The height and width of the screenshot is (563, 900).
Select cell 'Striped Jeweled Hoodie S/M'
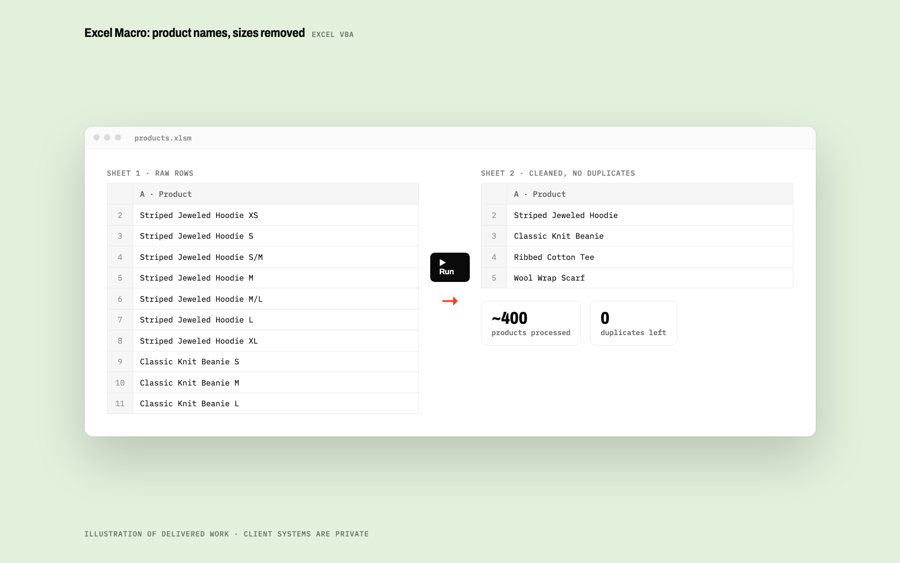(276, 257)
